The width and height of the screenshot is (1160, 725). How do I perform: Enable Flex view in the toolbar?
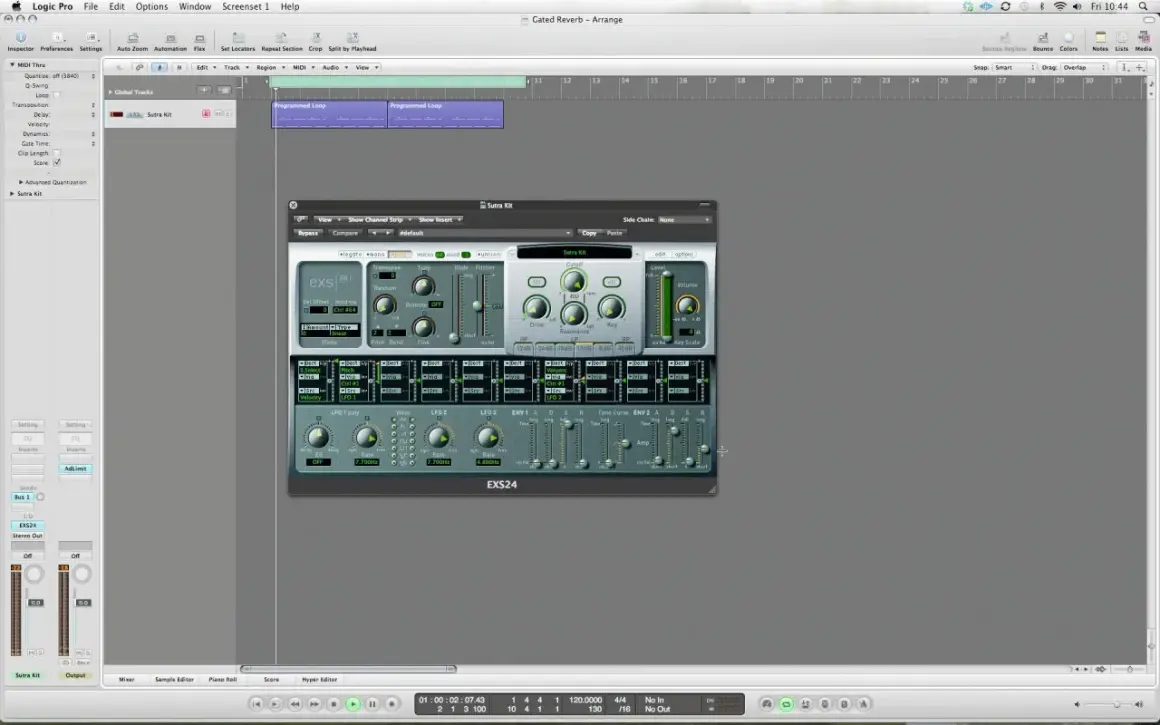point(200,41)
